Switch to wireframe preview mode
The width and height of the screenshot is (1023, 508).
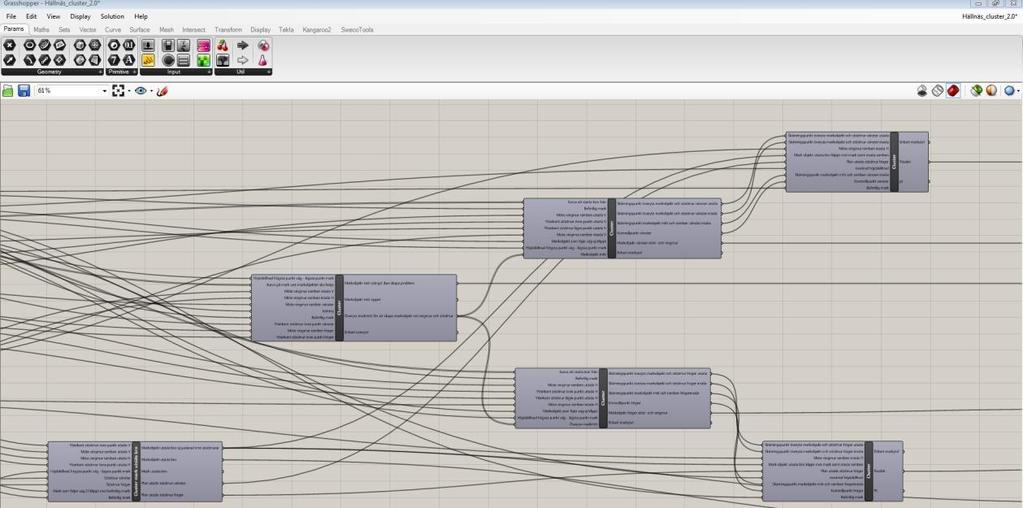coord(938,91)
